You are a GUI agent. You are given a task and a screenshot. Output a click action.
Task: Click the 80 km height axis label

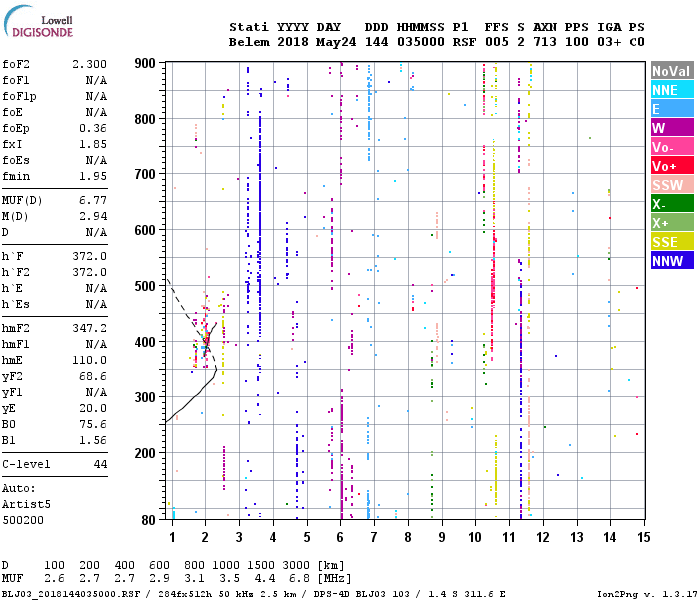point(148,520)
